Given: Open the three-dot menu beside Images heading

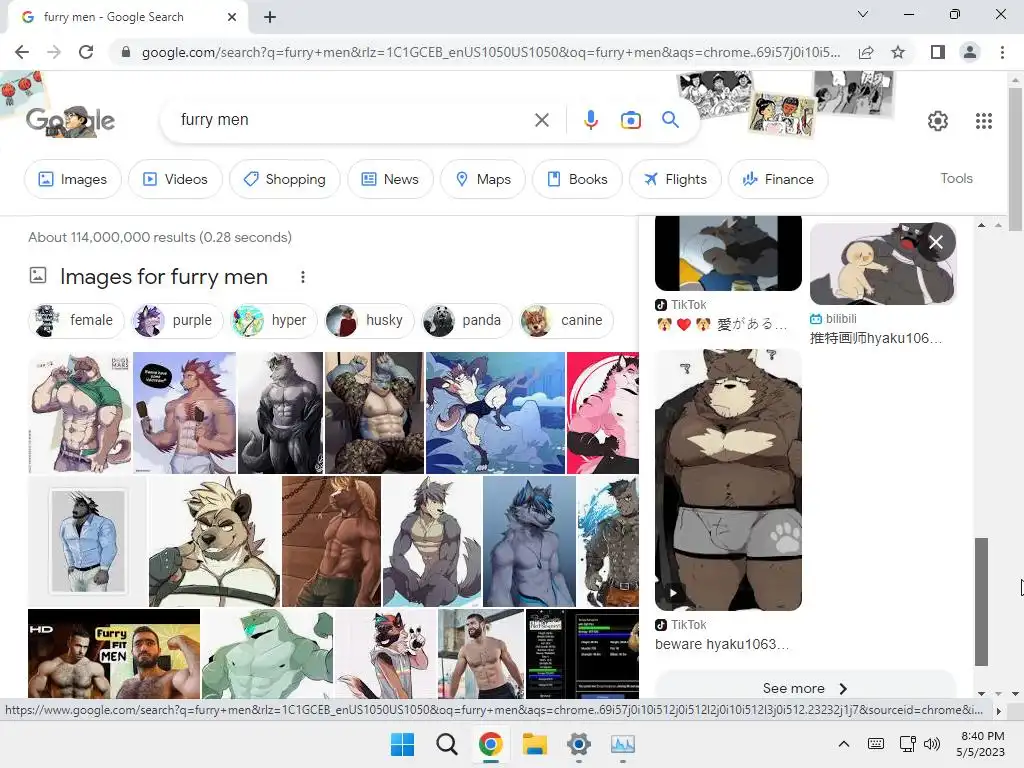Looking at the screenshot, I should [302, 277].
